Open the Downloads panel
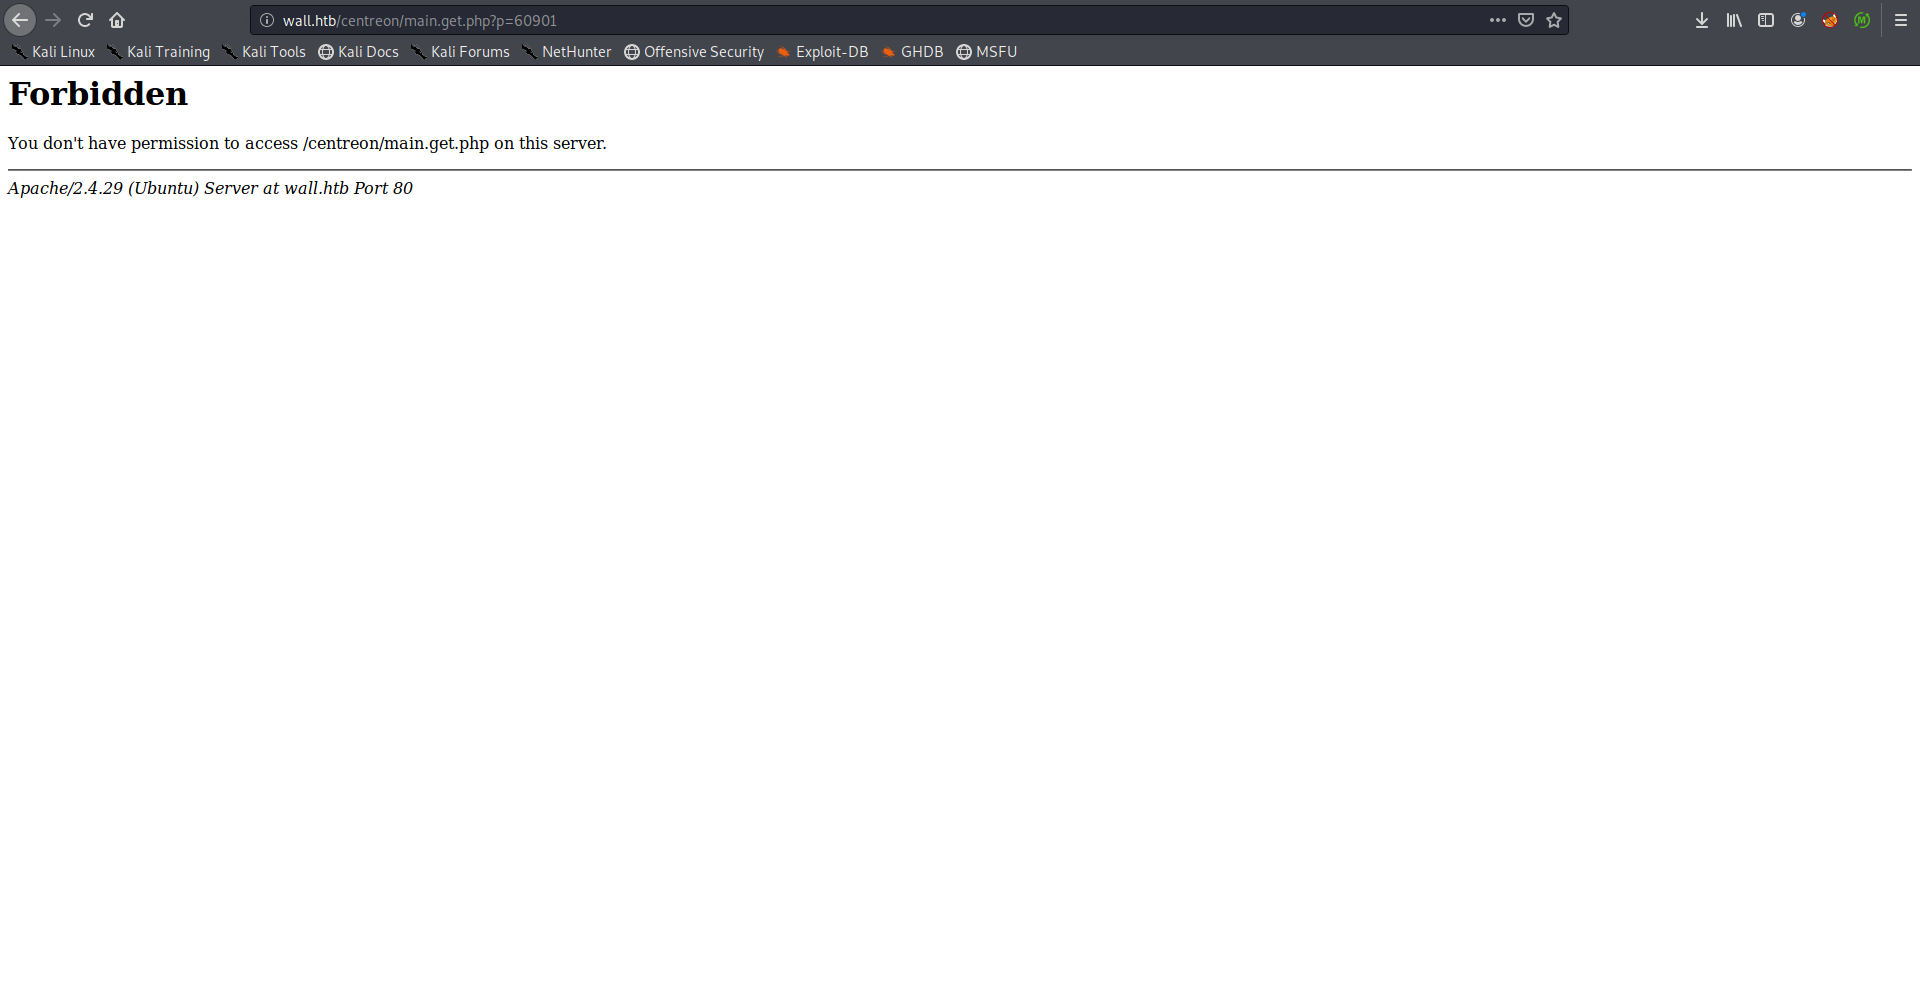Screen dimensions: 1920x988 (1702, 20)
